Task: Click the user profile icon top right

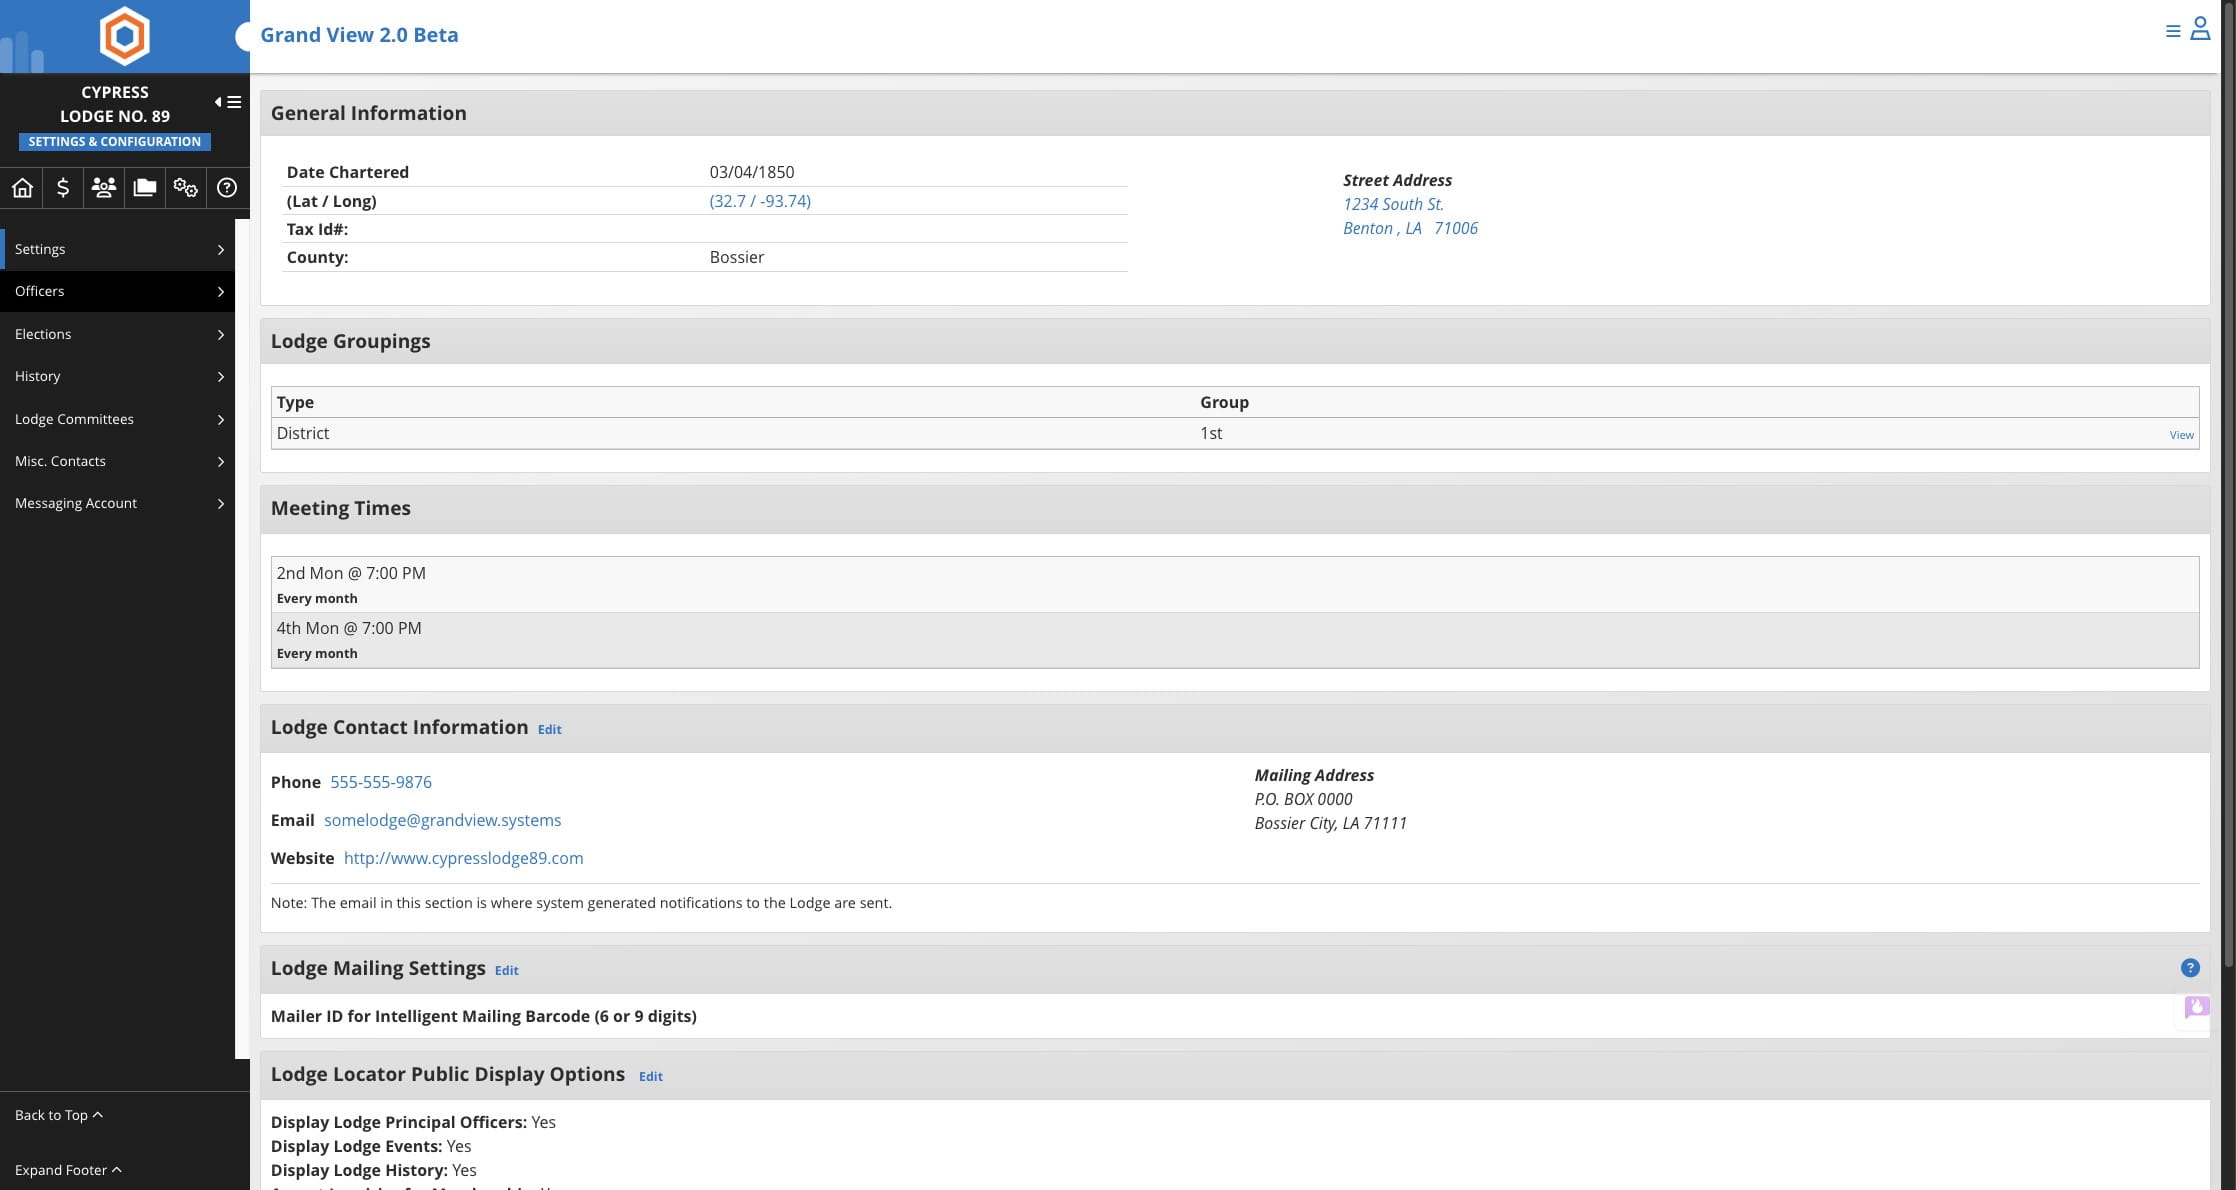Action: 2200,30
